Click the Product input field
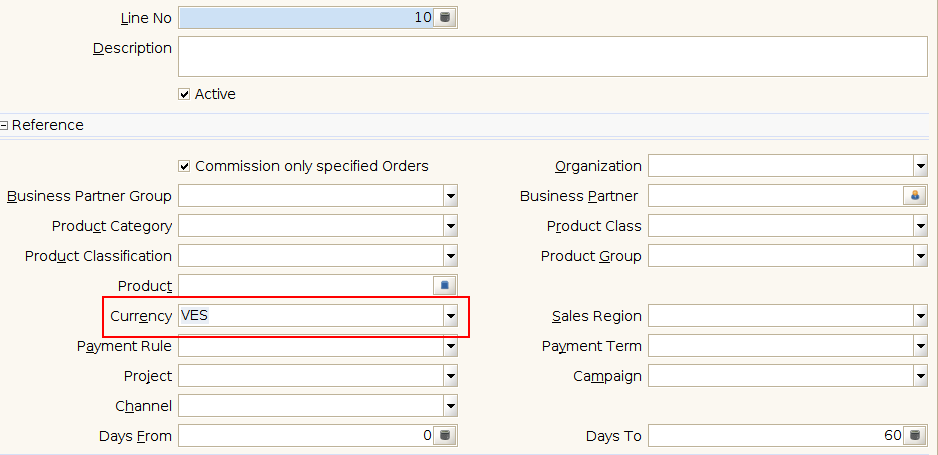This screenshot has width=938, height=455. (x=306, y=286)
